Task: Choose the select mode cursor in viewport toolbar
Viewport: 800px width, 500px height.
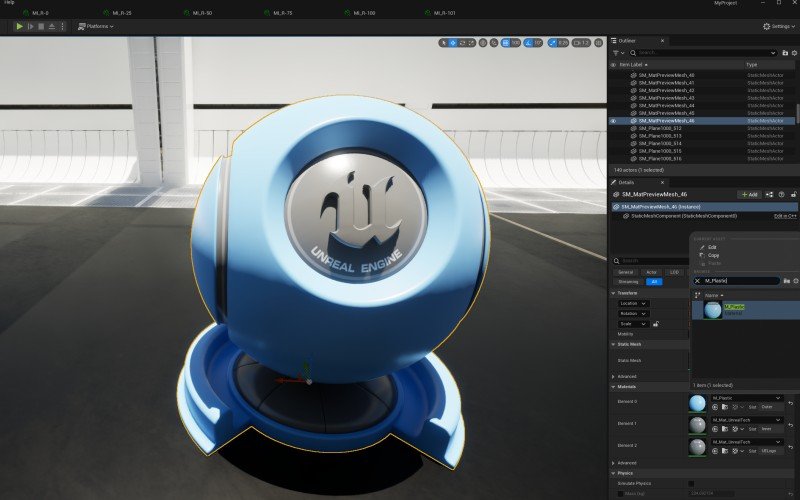Action: pyautogui.click(x=444, y=43)
